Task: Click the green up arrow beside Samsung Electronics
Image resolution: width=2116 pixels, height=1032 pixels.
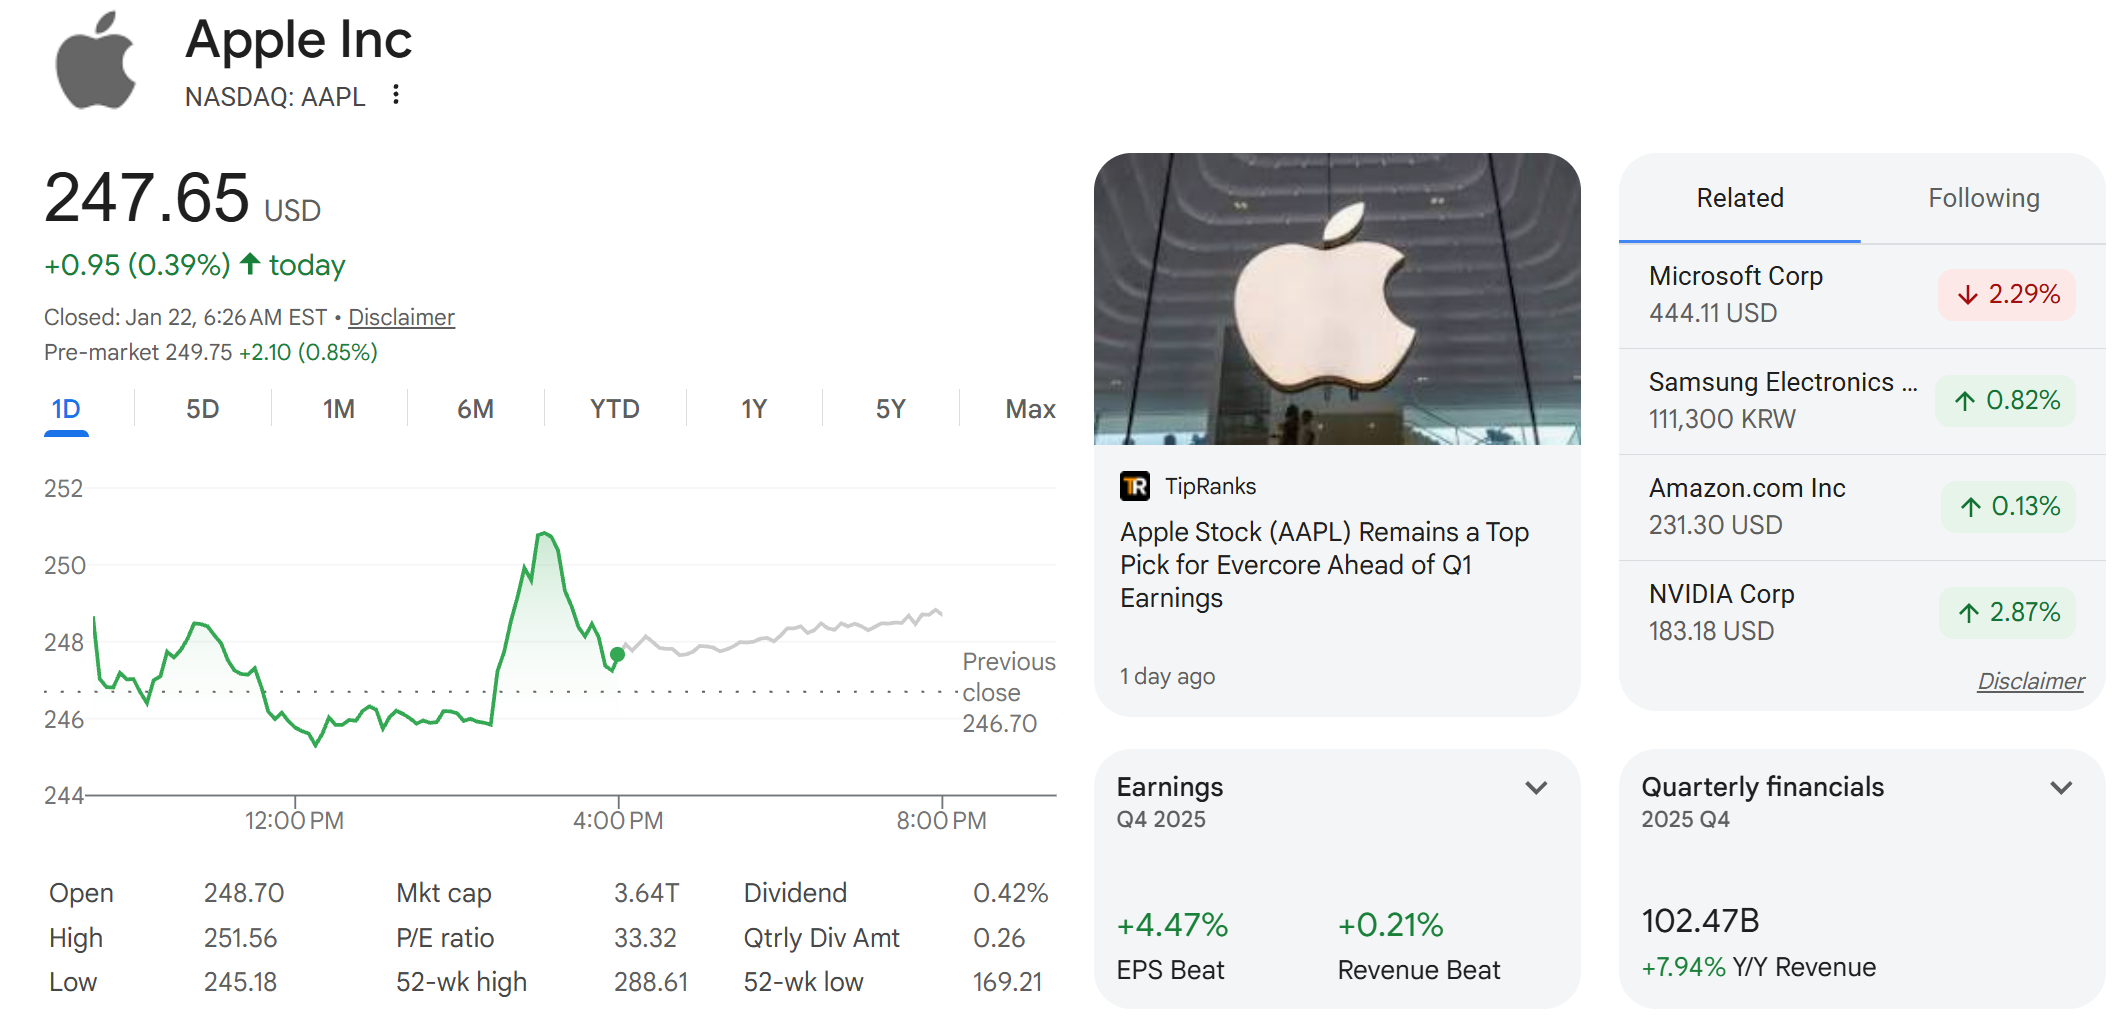Action: point(1966,400)
